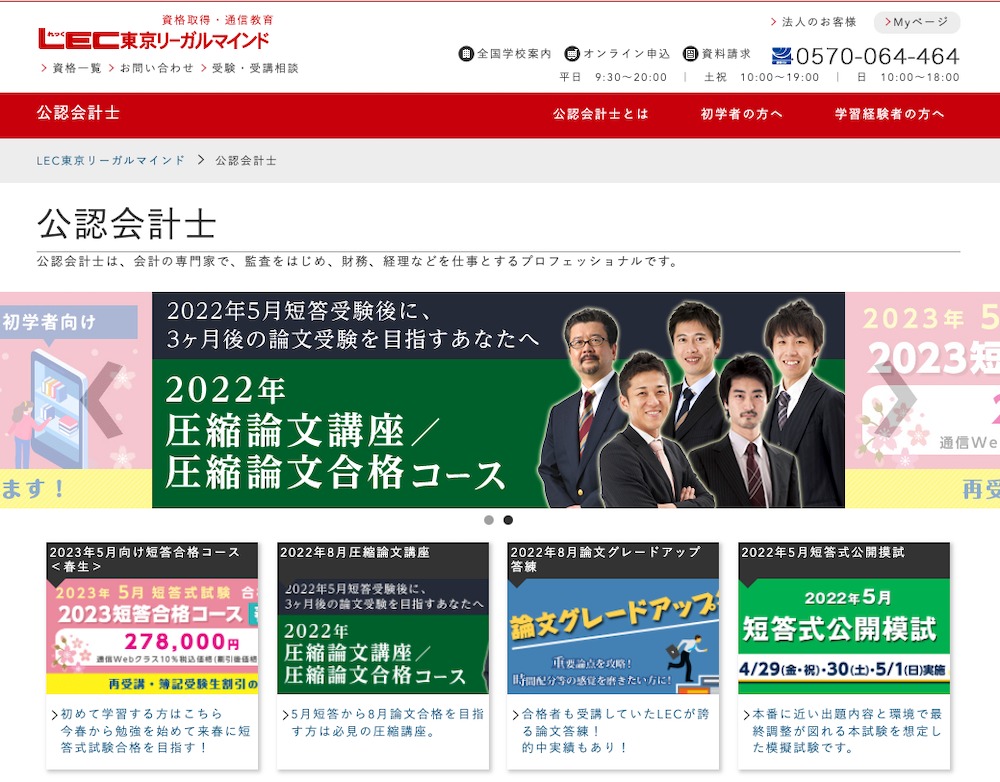
Task: Open 初学者の方へ menu item
Action: pyautogui.click(x=741, y=114)
